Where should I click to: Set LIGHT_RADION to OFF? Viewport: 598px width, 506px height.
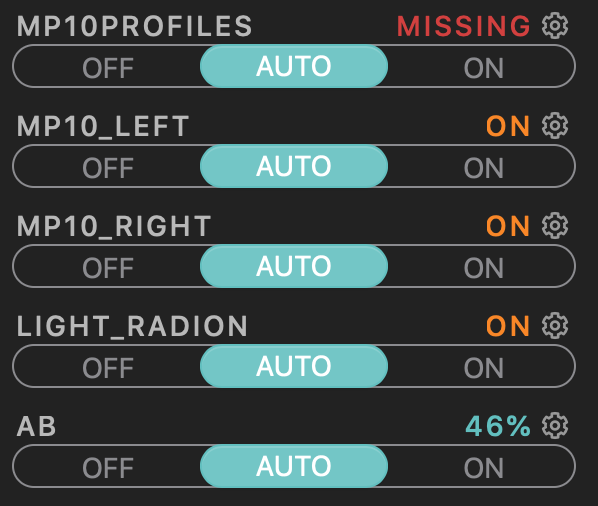point(108,368)
